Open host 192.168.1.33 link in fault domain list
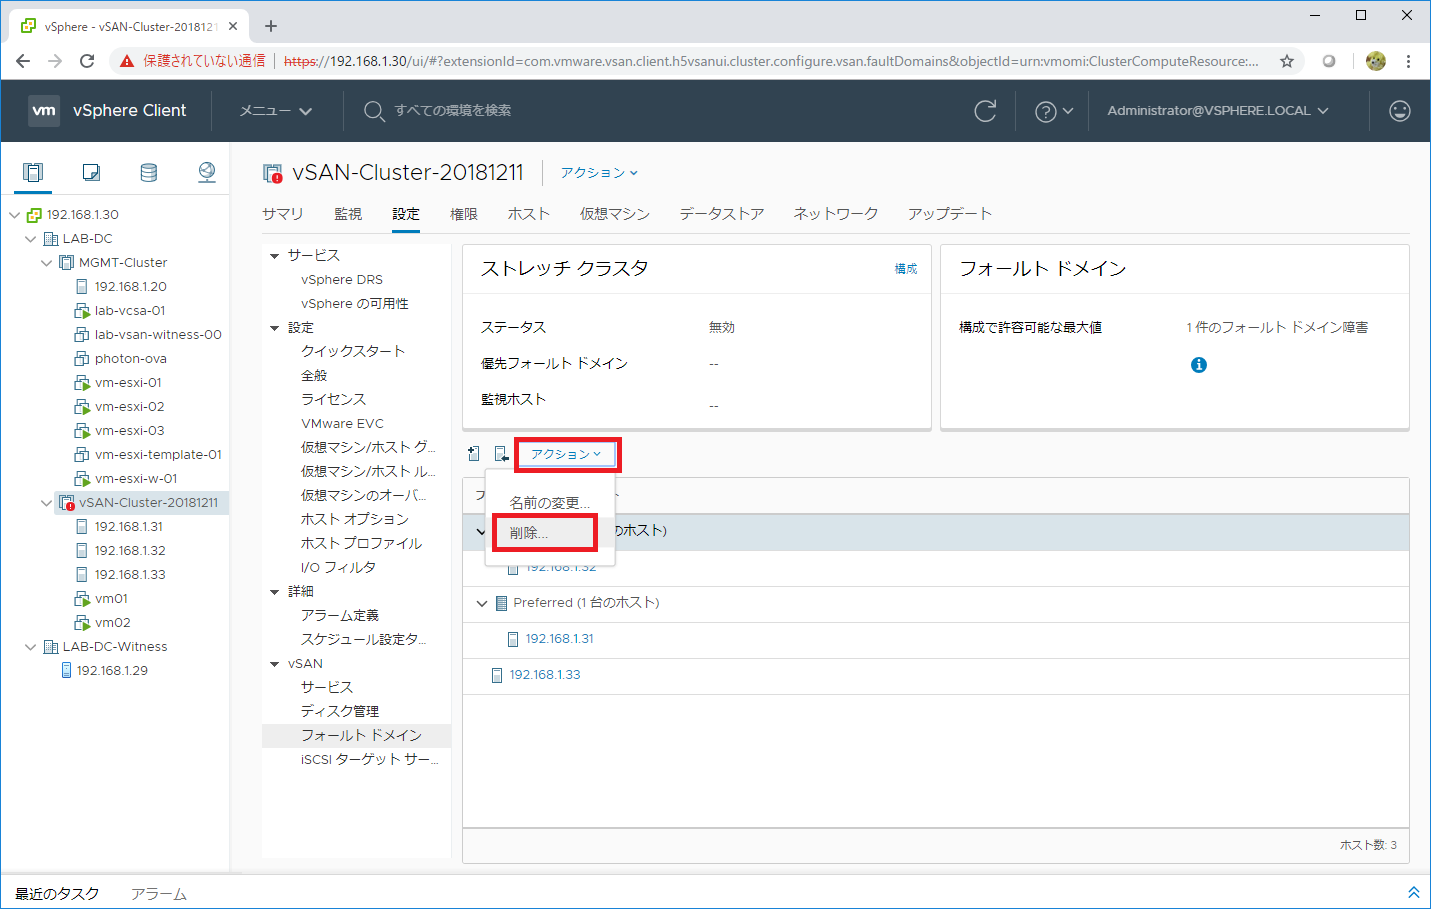This screenshot has width=1431, height=909. pyautogui.click(x=545, y=675)
